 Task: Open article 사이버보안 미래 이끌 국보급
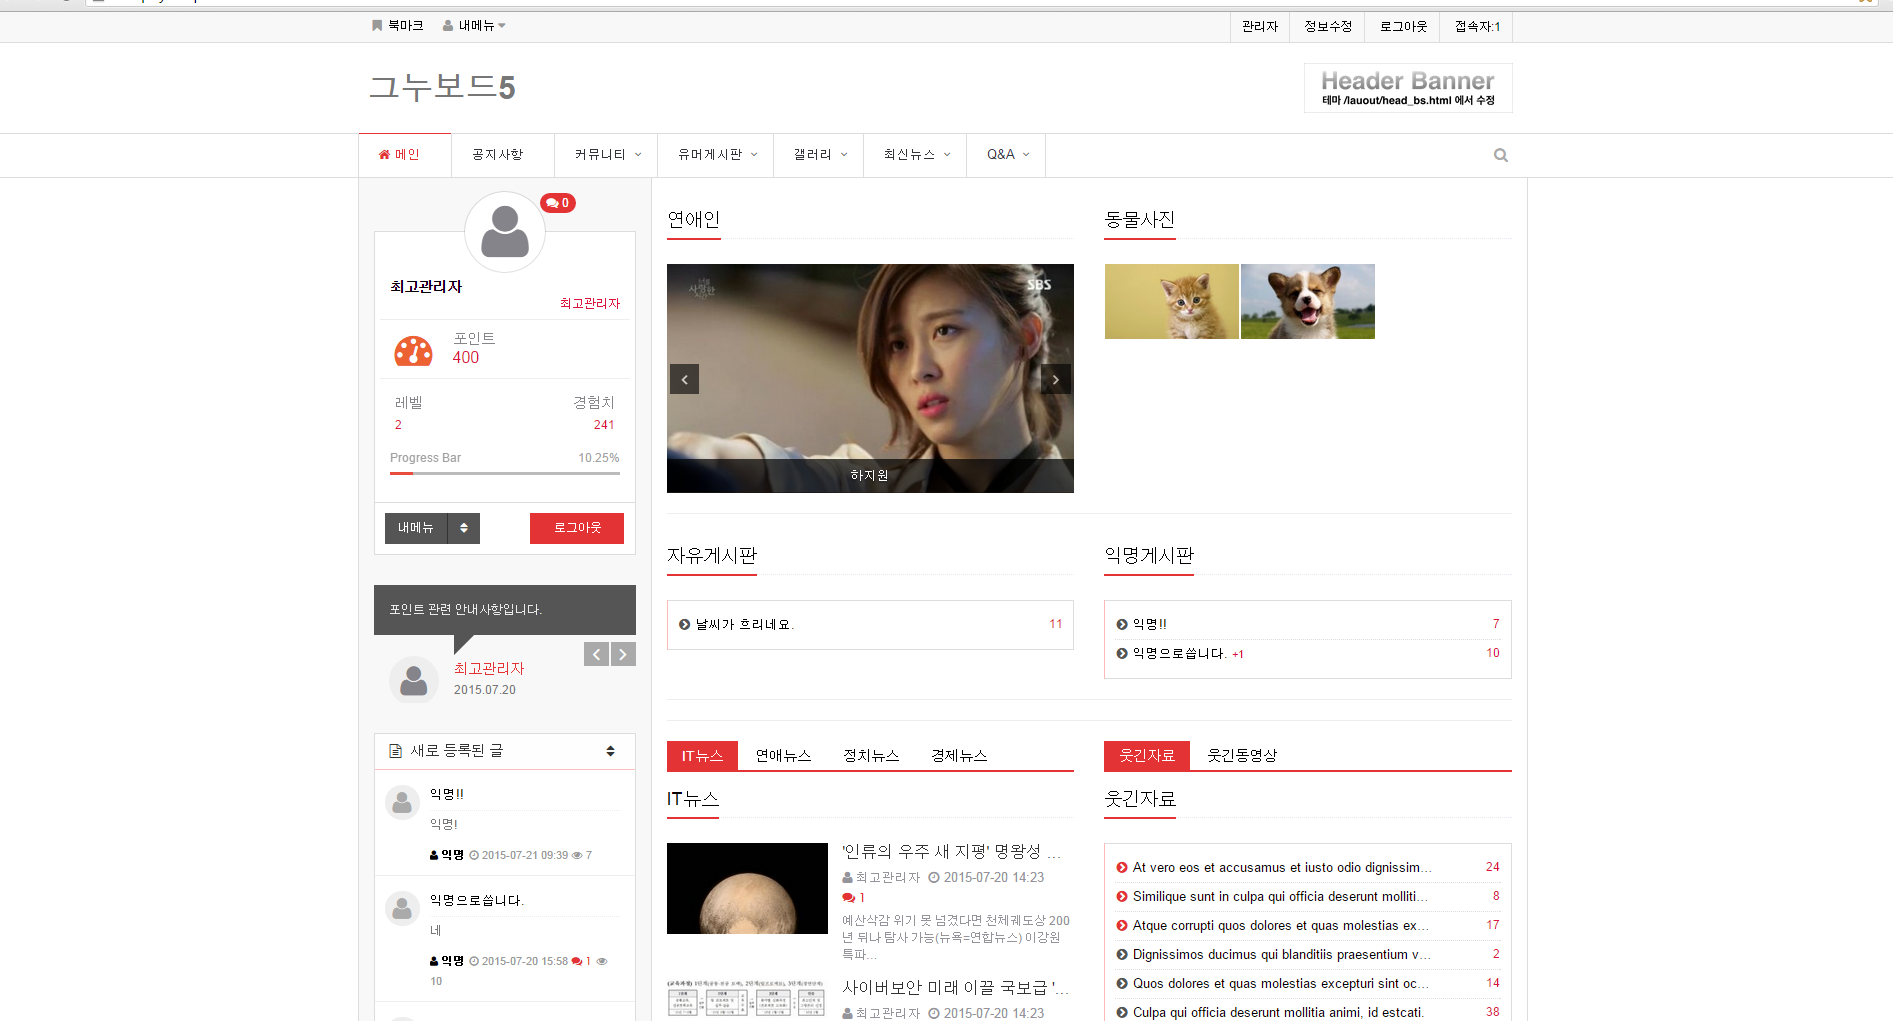(x=955, y=987)
